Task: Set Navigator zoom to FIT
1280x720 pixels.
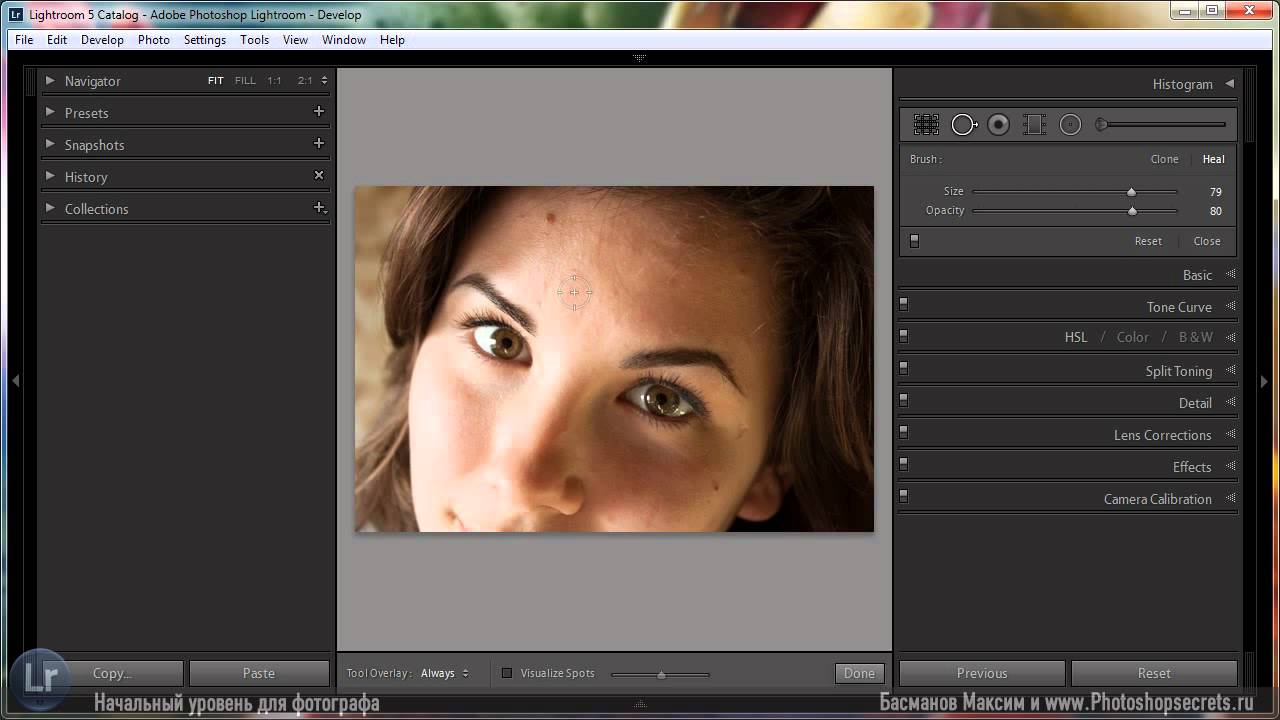Action: point(216,81)
